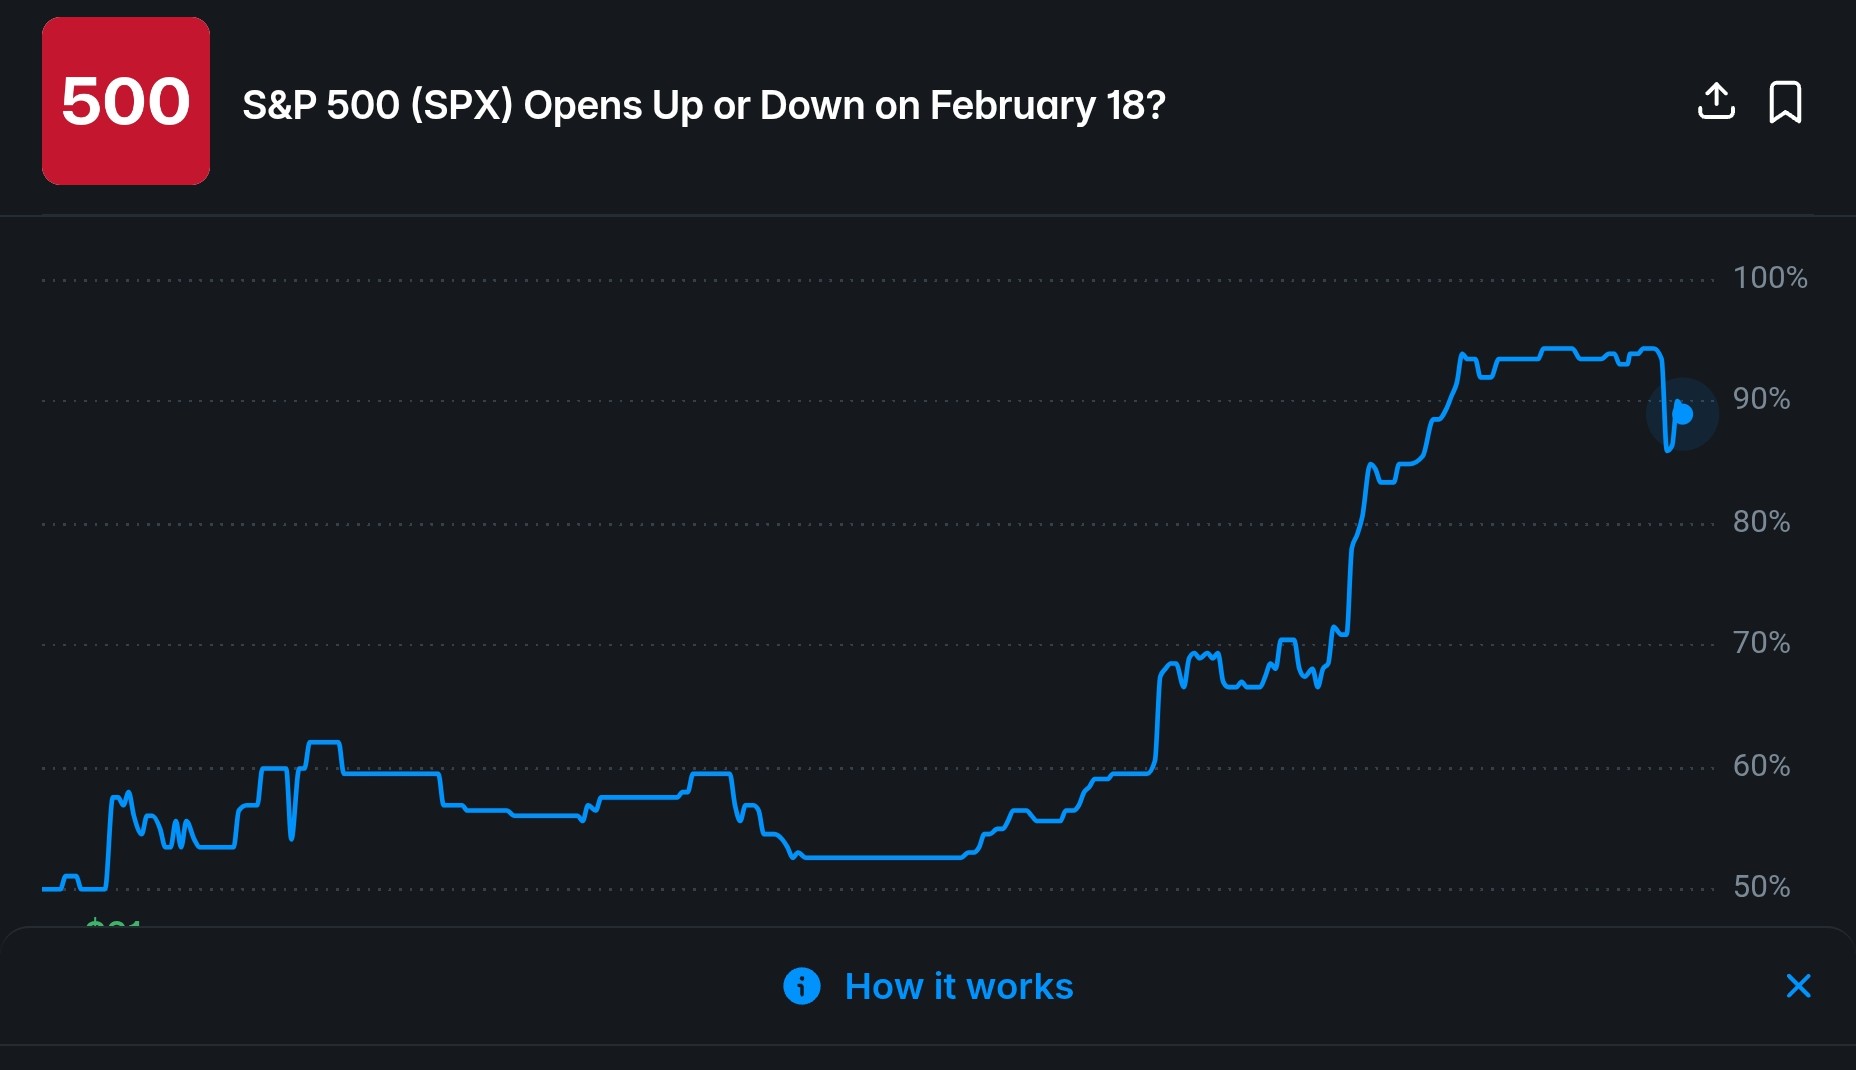
Task: Click the 70% axis label
Action: (1762, 643)
